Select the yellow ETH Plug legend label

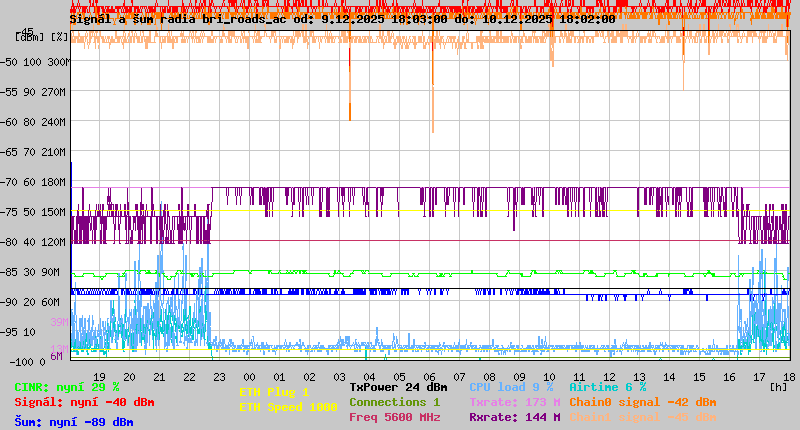[274, 392]
